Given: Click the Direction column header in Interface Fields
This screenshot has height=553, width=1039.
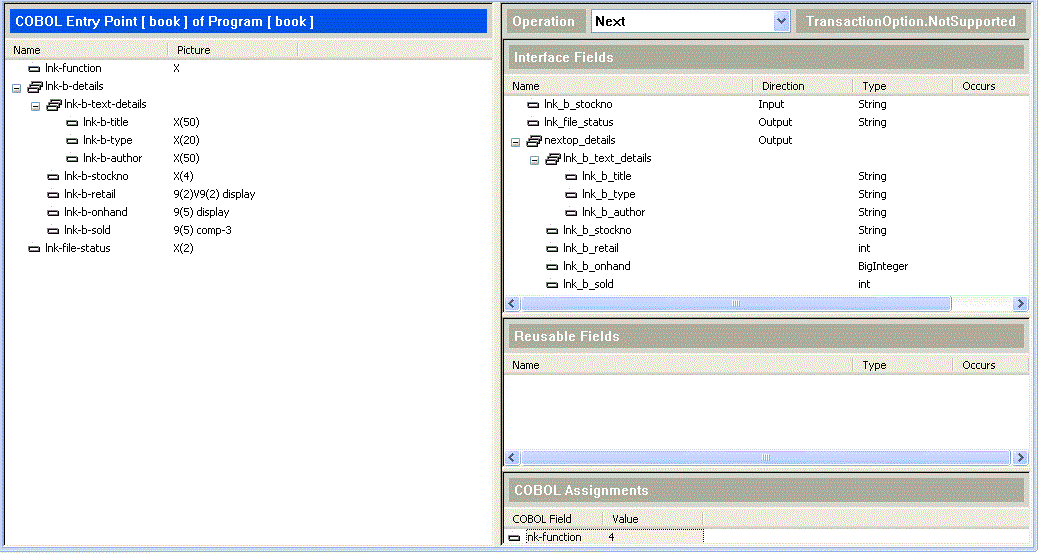Looking at the screenshot, I should [783, 86].
